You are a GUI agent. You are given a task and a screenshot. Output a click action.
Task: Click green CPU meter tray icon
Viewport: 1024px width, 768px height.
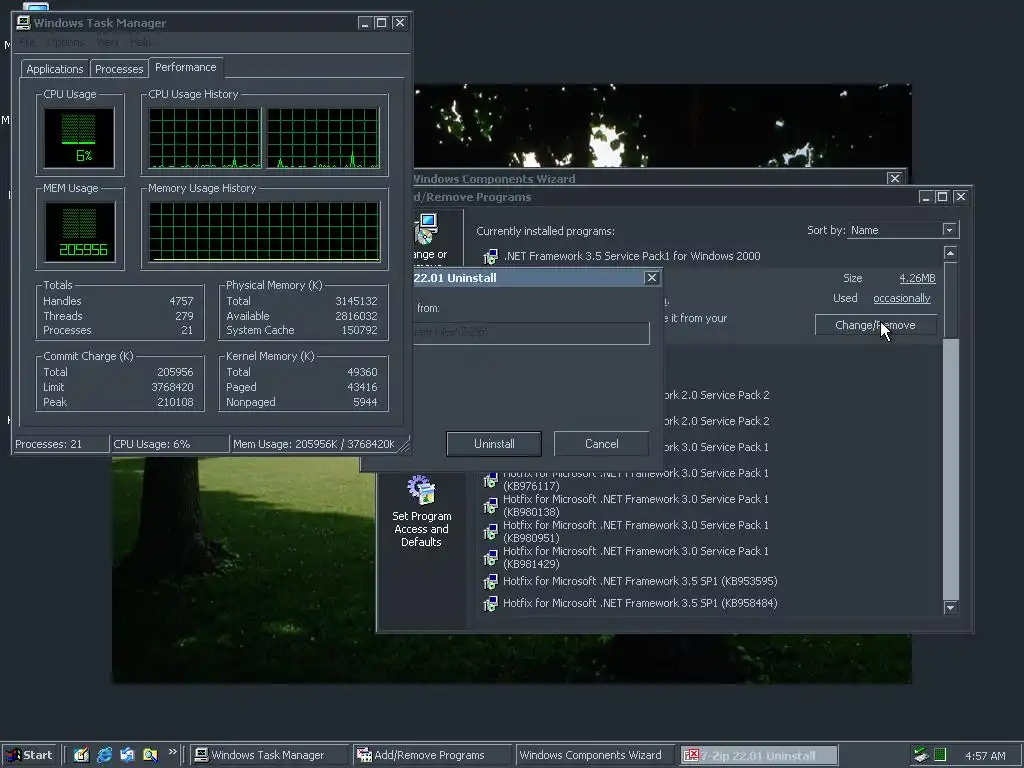(940, 755)
